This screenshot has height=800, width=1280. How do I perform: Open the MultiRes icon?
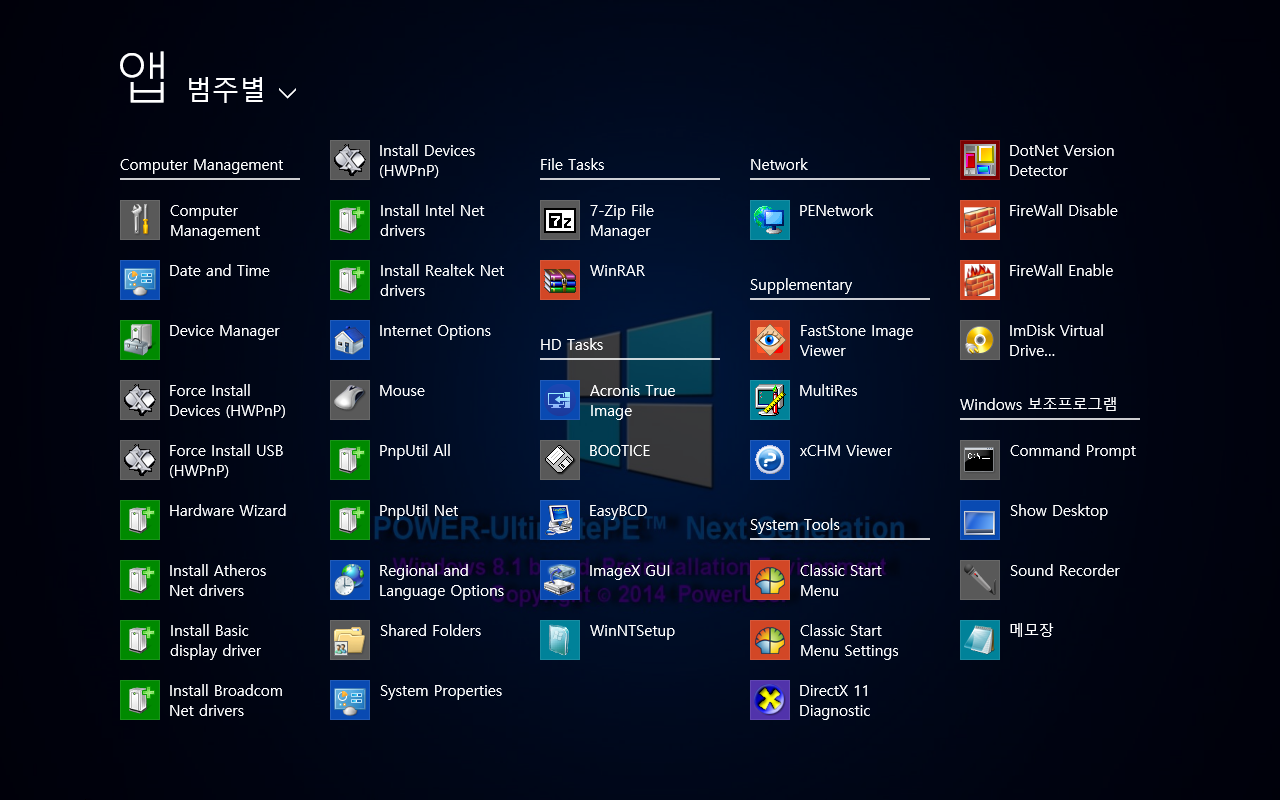coord(770,400)
